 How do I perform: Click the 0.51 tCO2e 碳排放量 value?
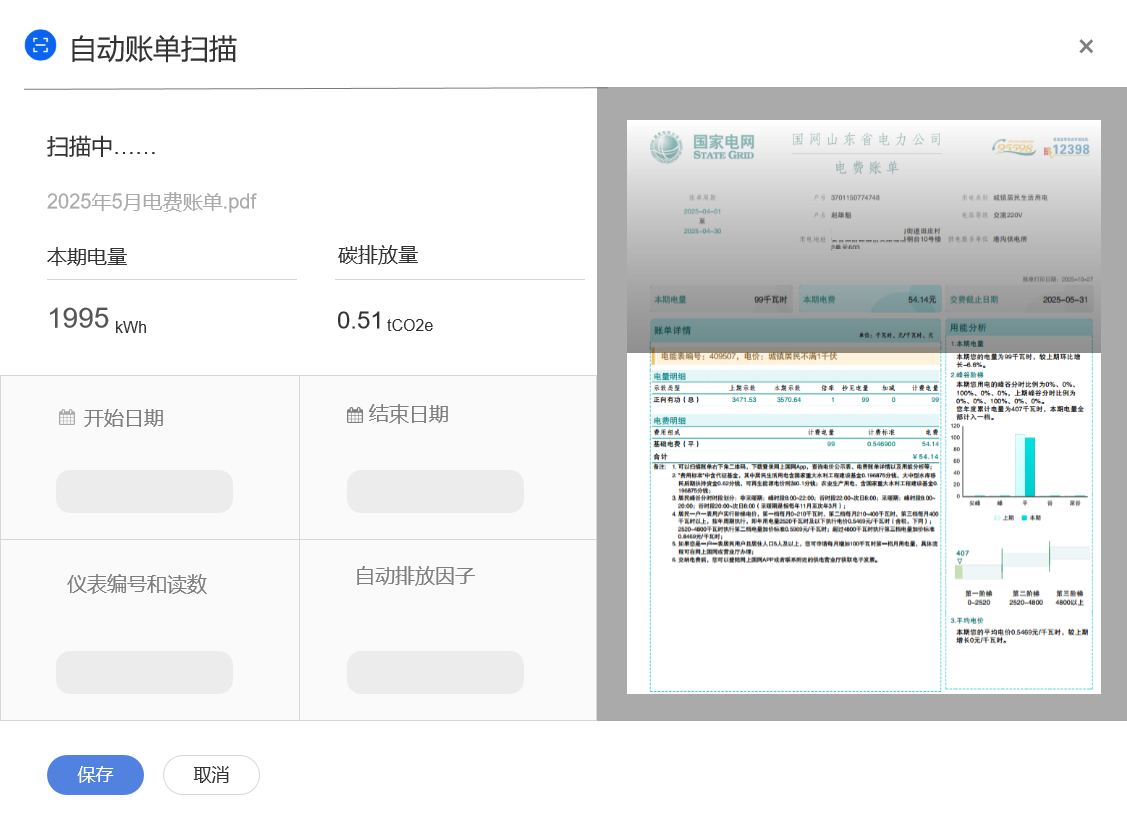pos(384,322)
